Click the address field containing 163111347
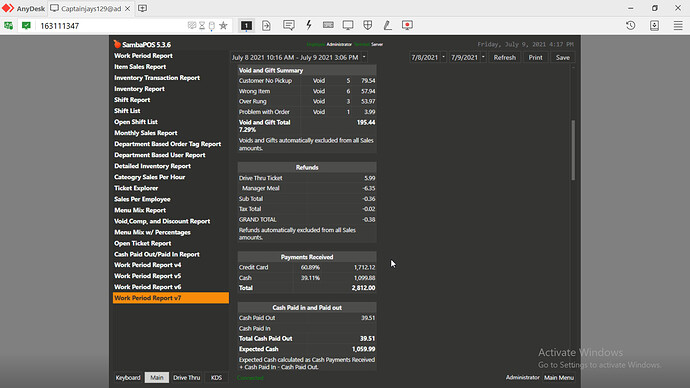The height and width of the screenshot is (388, 690). pyautogui.click(x=112, y=26)
